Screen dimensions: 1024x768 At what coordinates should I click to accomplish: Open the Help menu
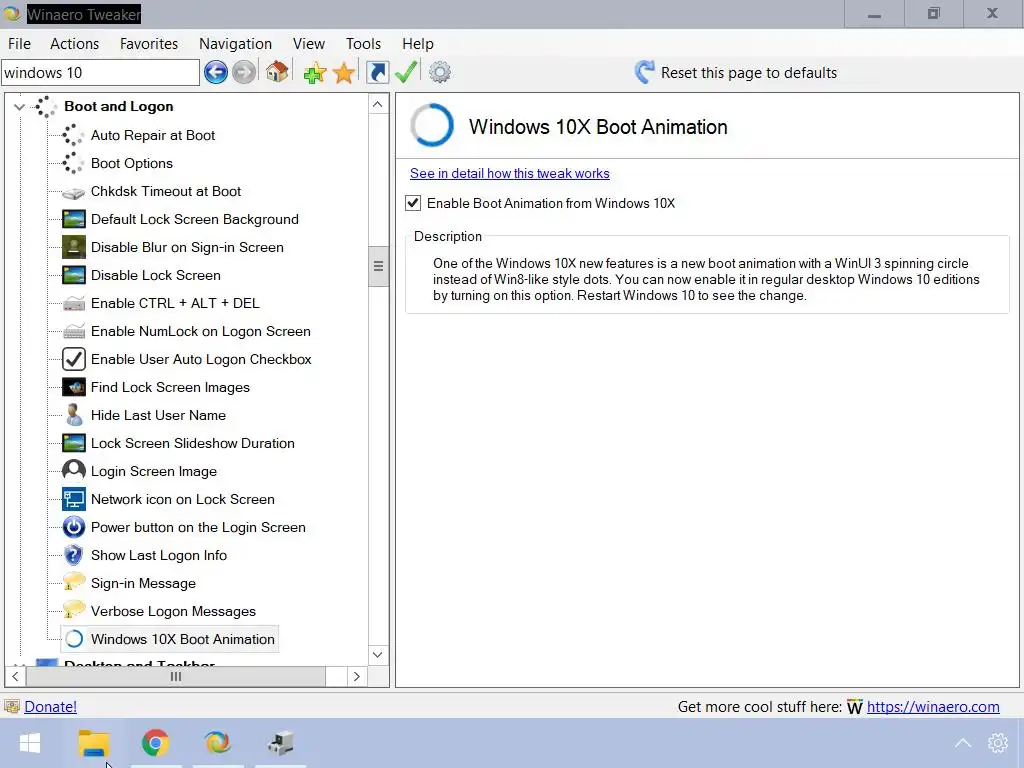417,44
